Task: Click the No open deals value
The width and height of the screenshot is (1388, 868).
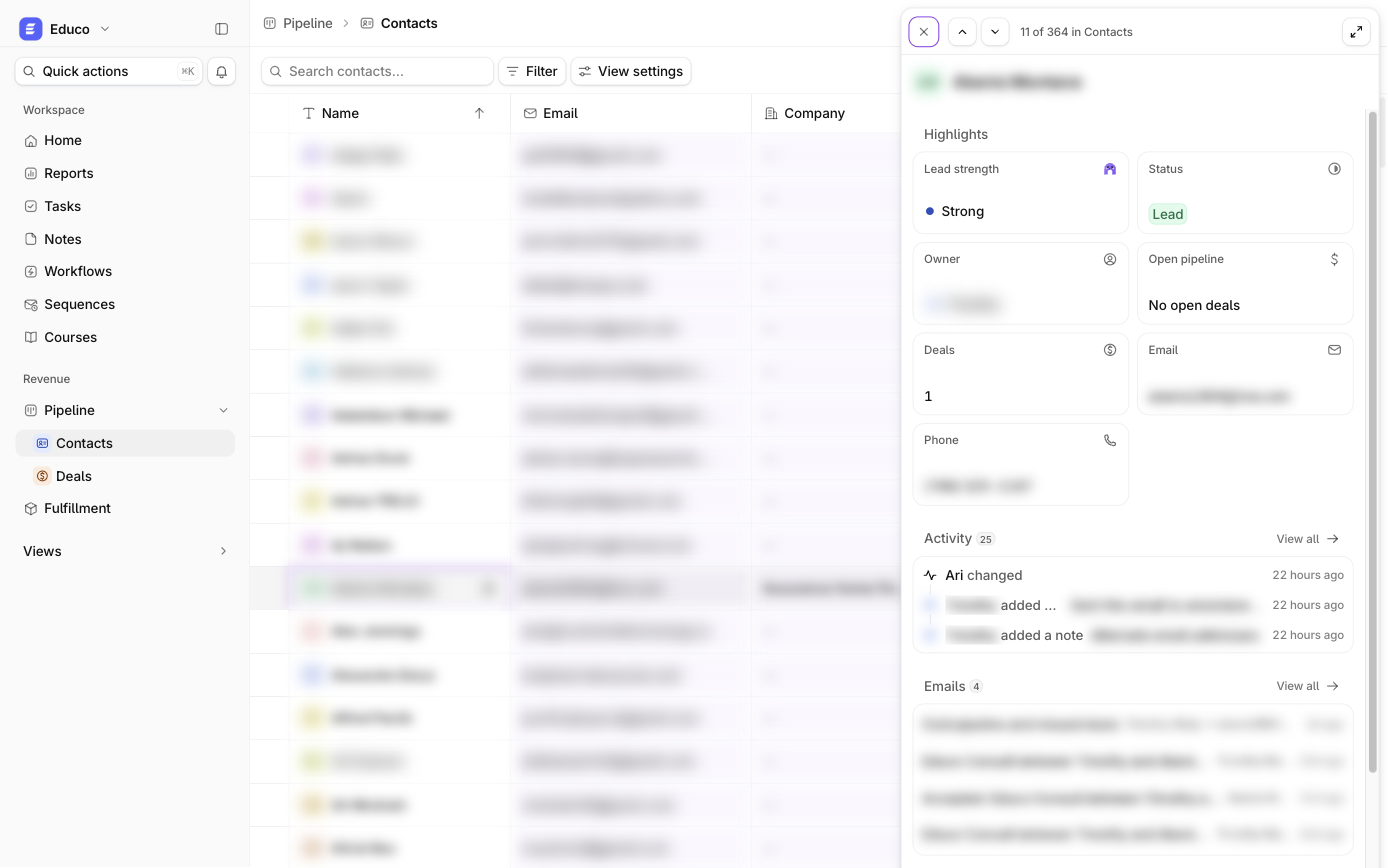Action: point(1194,305)
